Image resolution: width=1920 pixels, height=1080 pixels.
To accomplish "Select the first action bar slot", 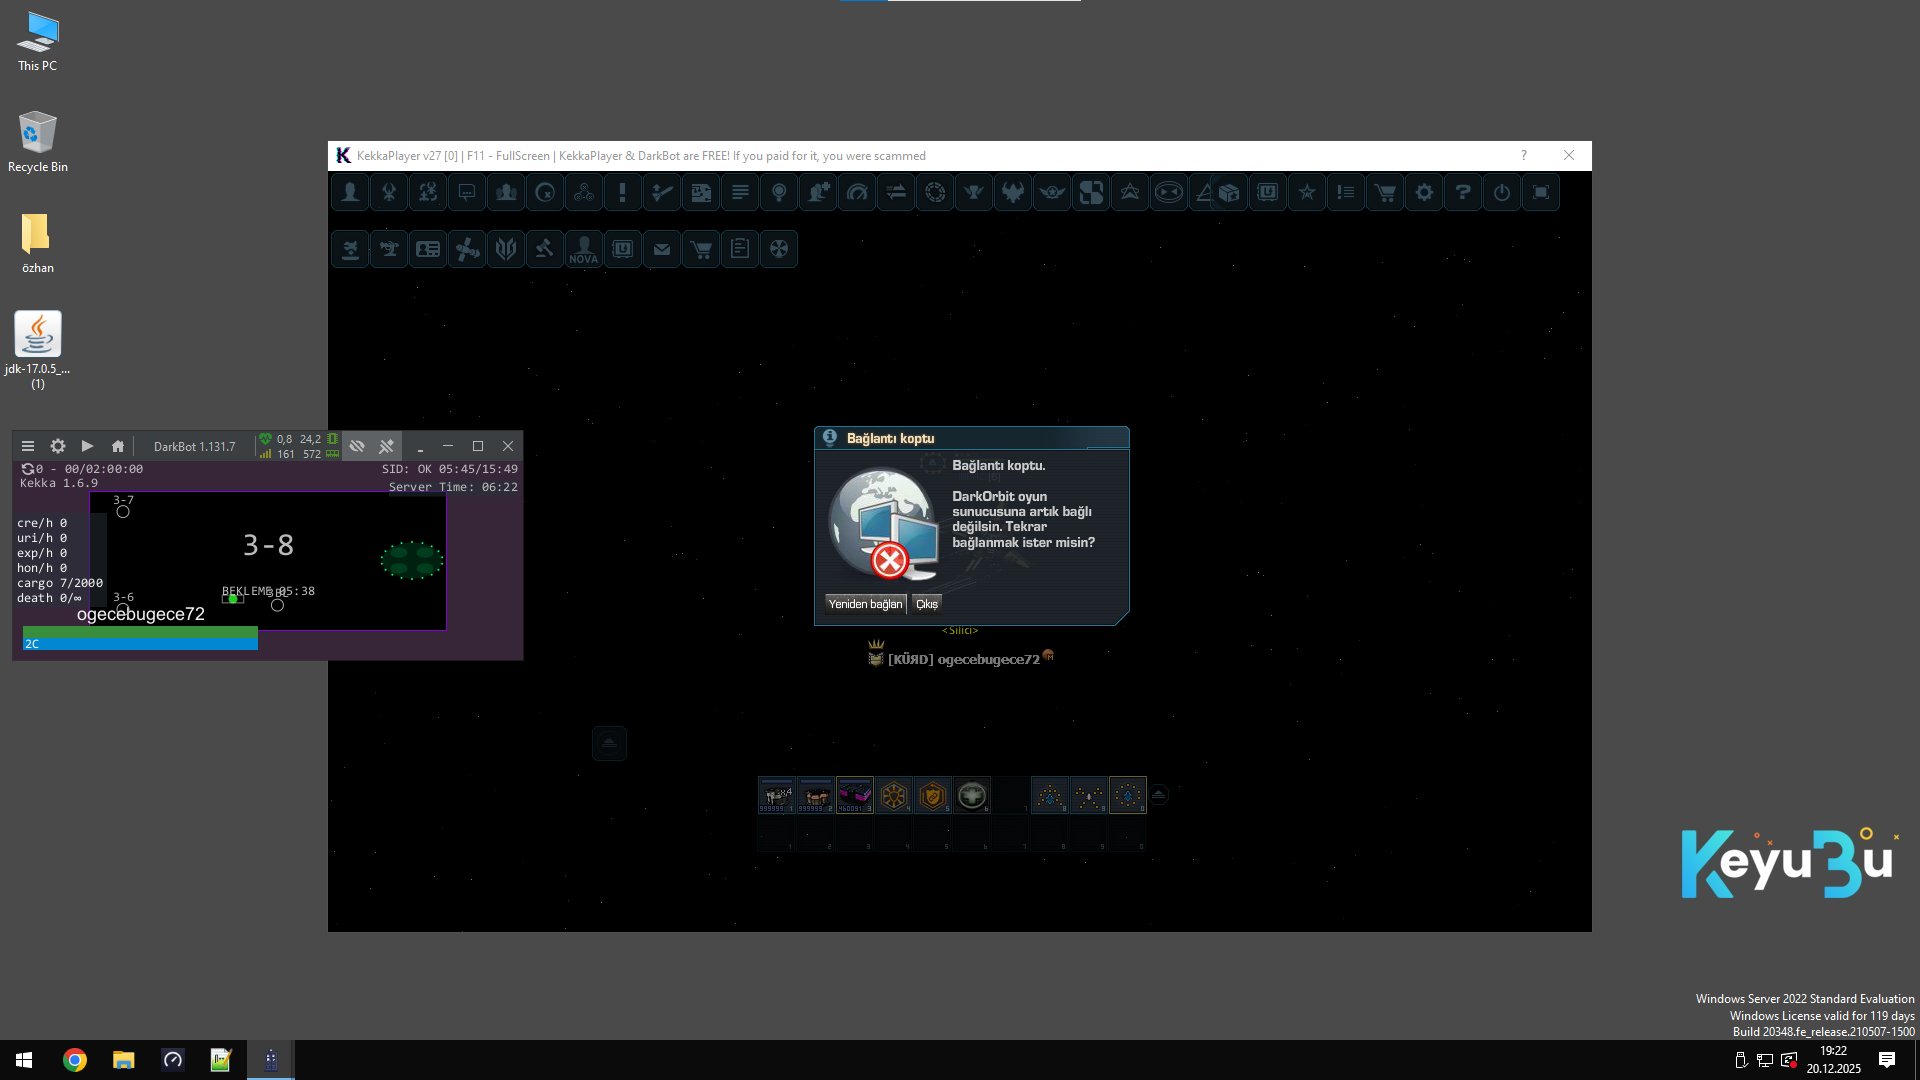I will coord(776,795).
